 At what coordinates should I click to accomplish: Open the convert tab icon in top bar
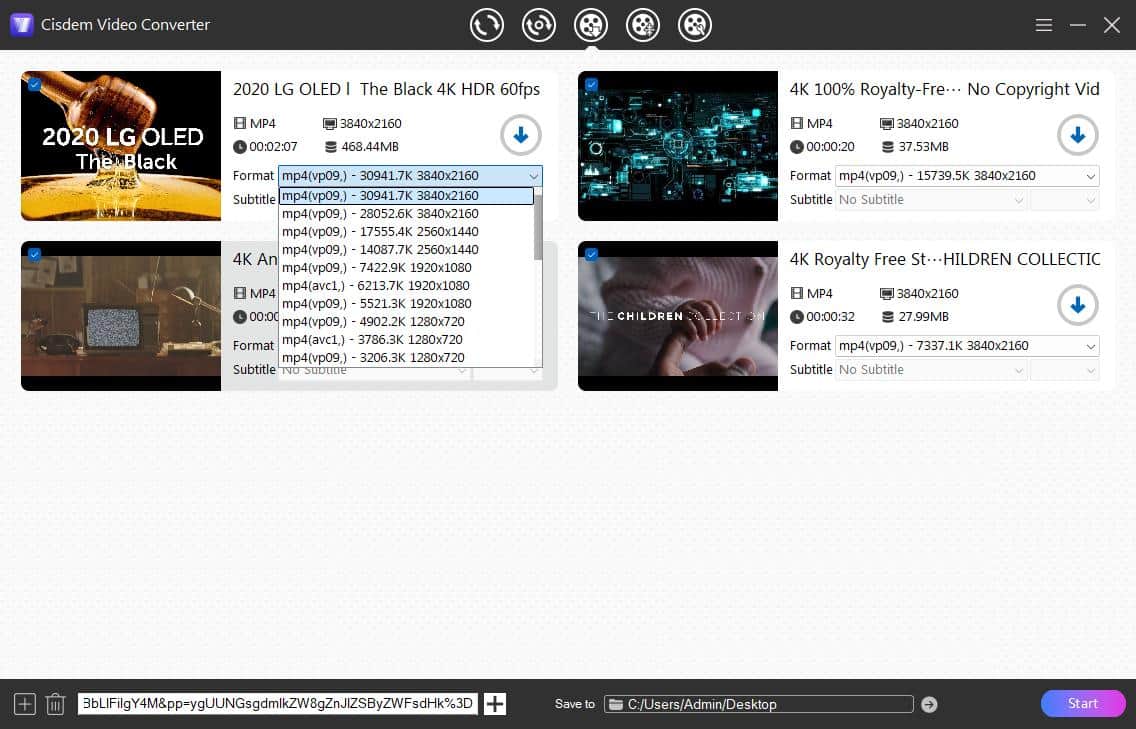(x=487, y=25)
